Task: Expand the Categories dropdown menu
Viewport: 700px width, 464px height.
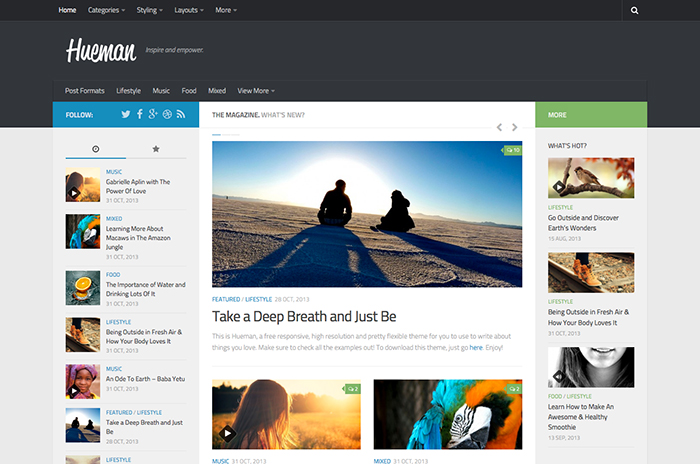Action: 106,10
